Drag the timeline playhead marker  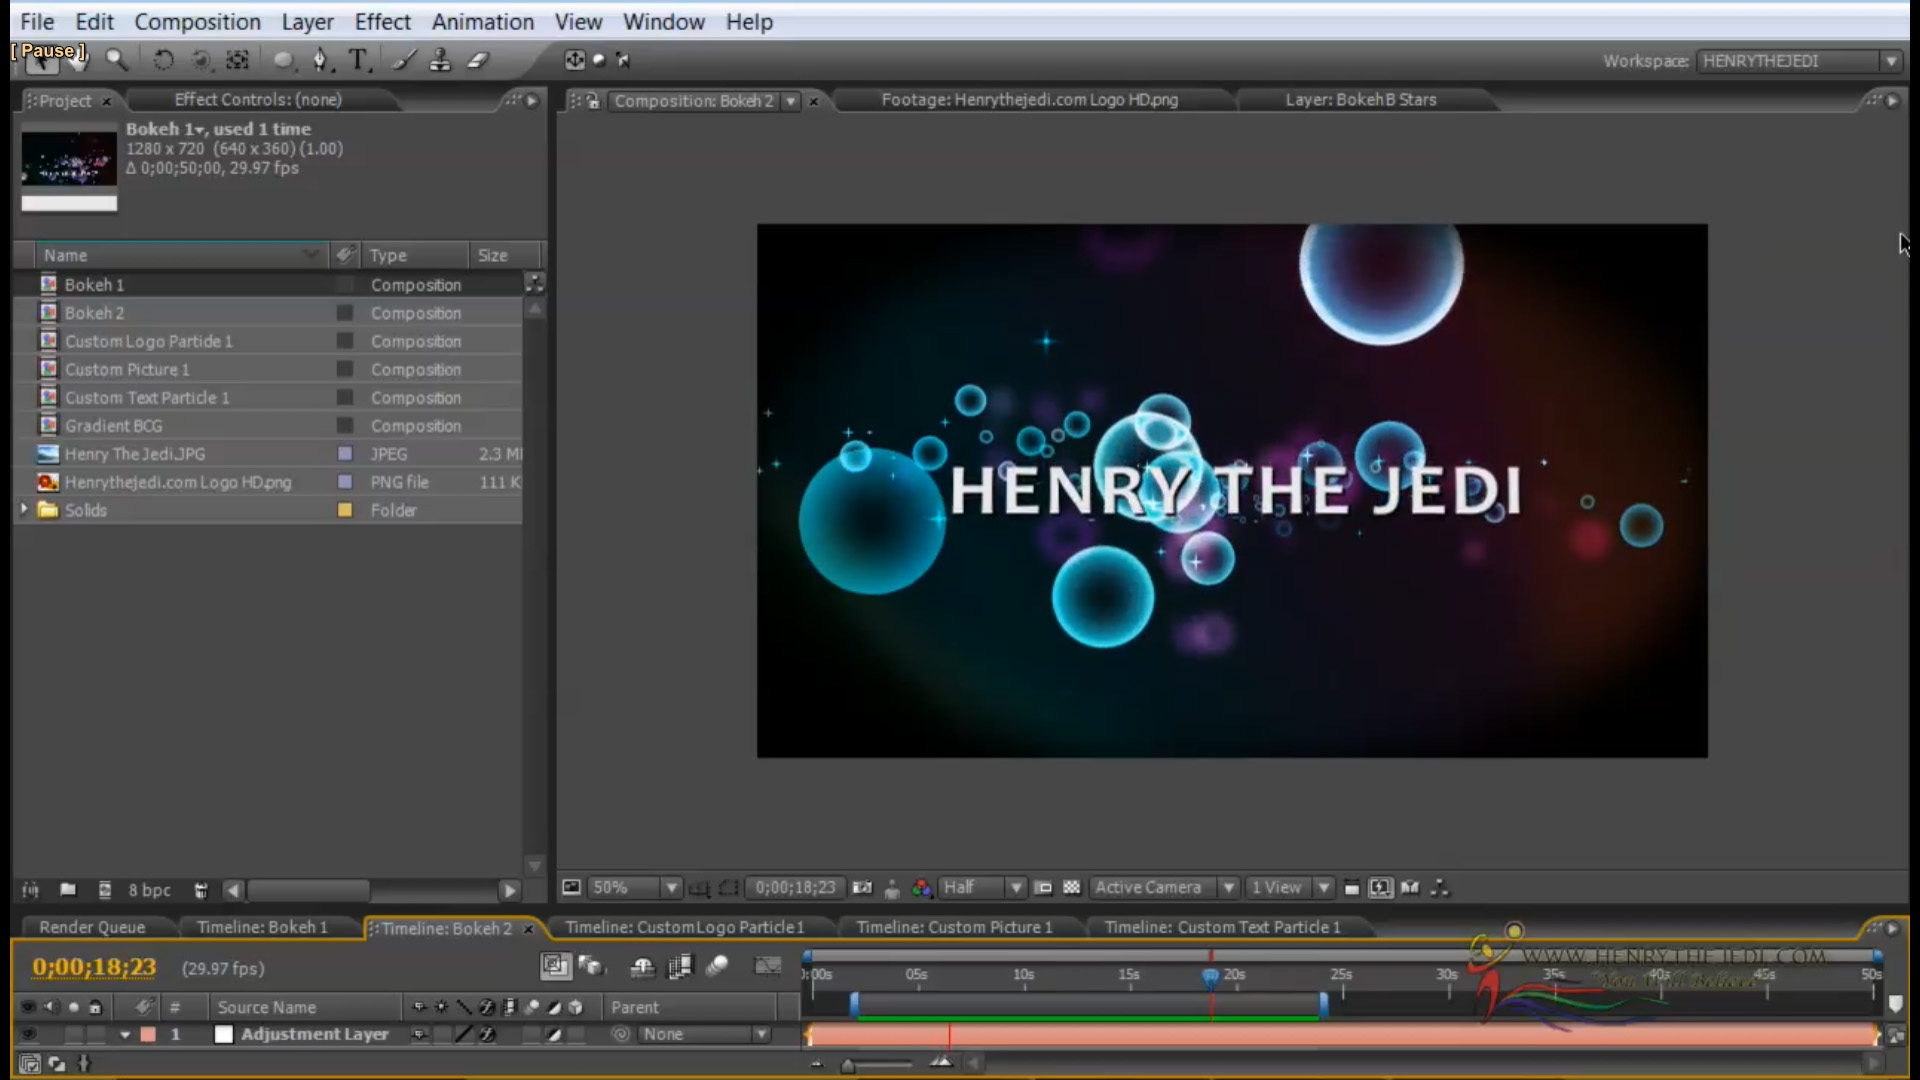pyautogui.click(x=1209, y=976)
